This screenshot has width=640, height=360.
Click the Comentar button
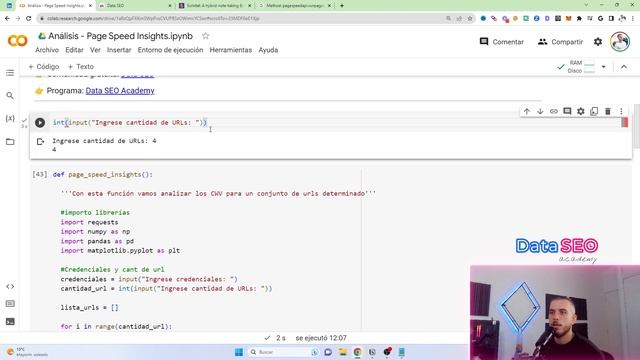point(502,42)
